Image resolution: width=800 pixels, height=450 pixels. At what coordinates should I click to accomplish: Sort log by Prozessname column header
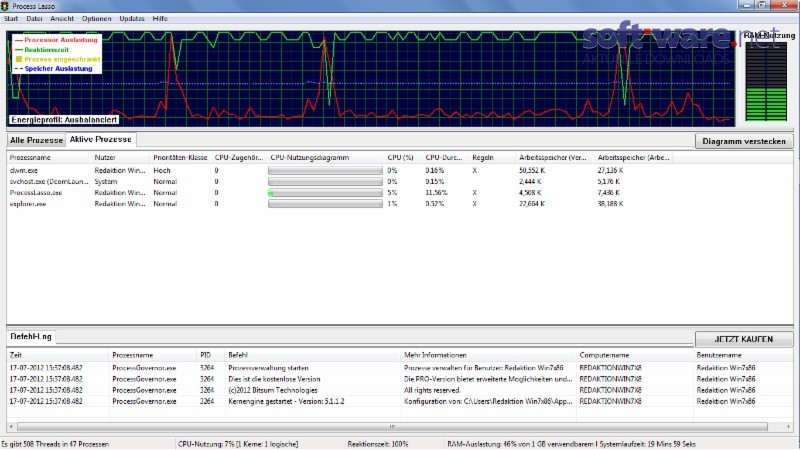[153, 355]
